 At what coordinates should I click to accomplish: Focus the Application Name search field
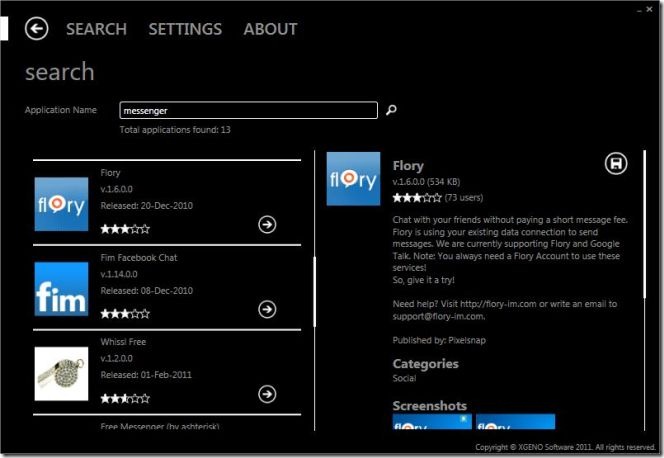[x=249, y=110]
